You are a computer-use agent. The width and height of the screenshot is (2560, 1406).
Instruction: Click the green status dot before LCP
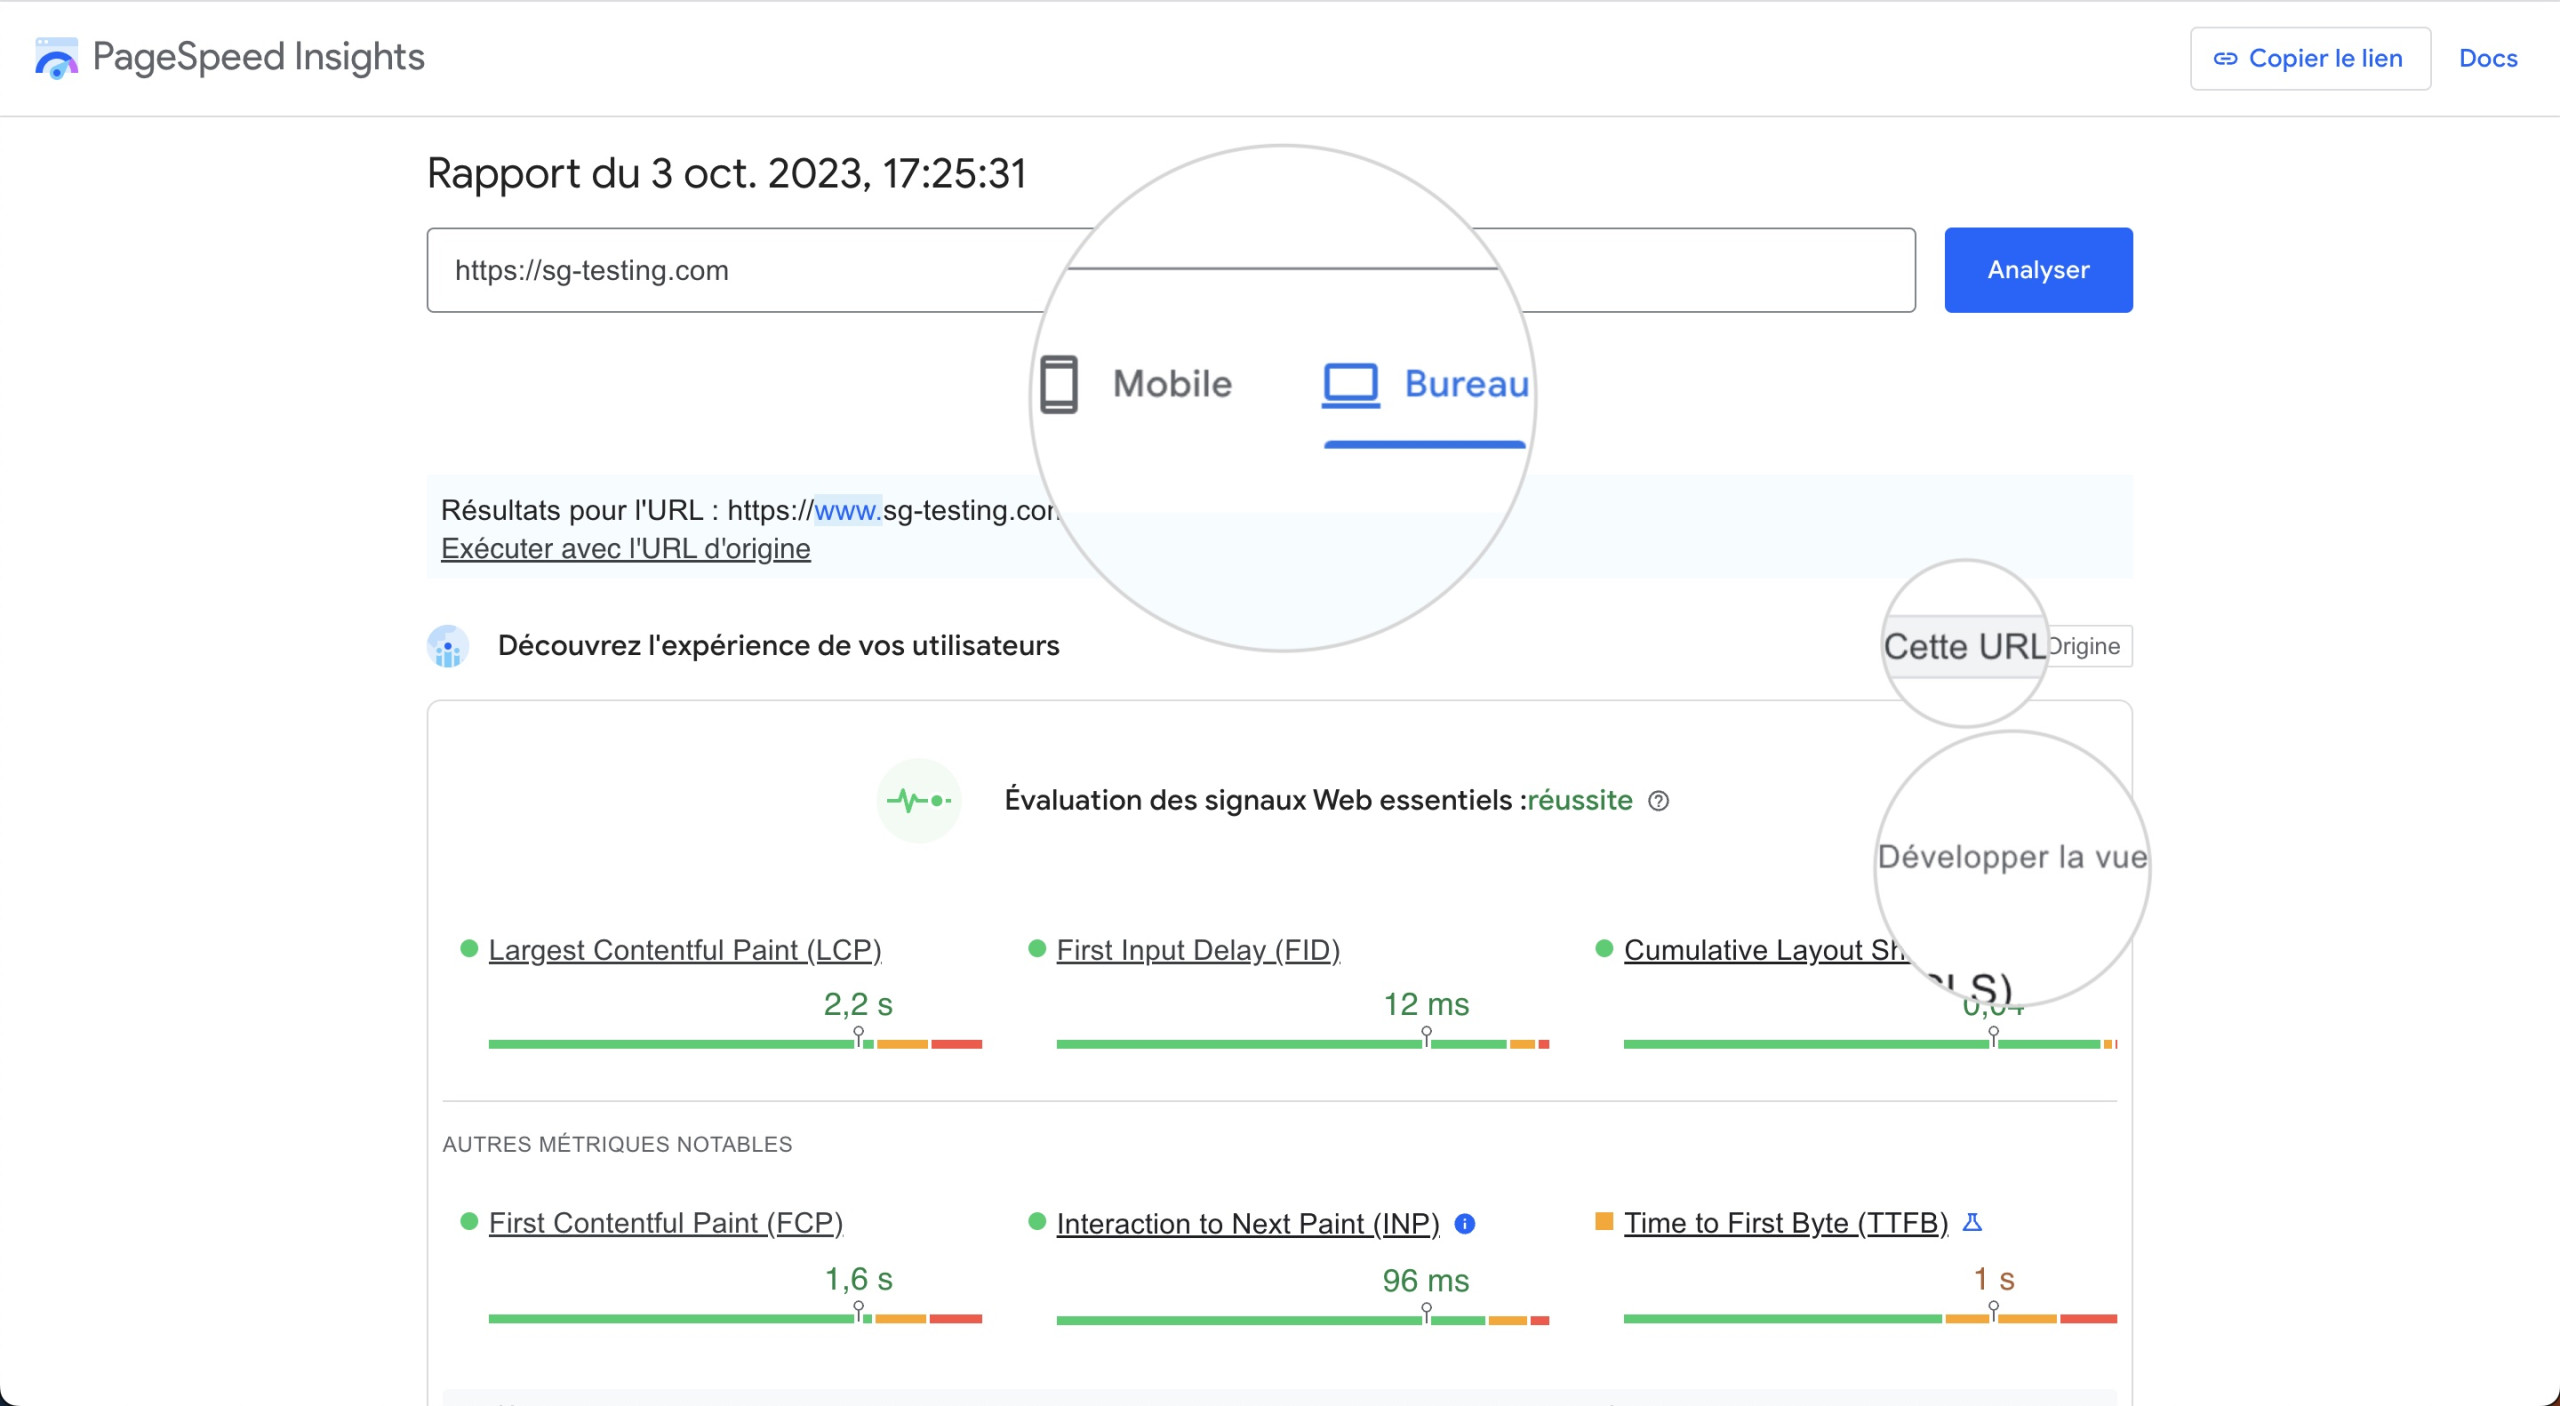pos(469,948)
